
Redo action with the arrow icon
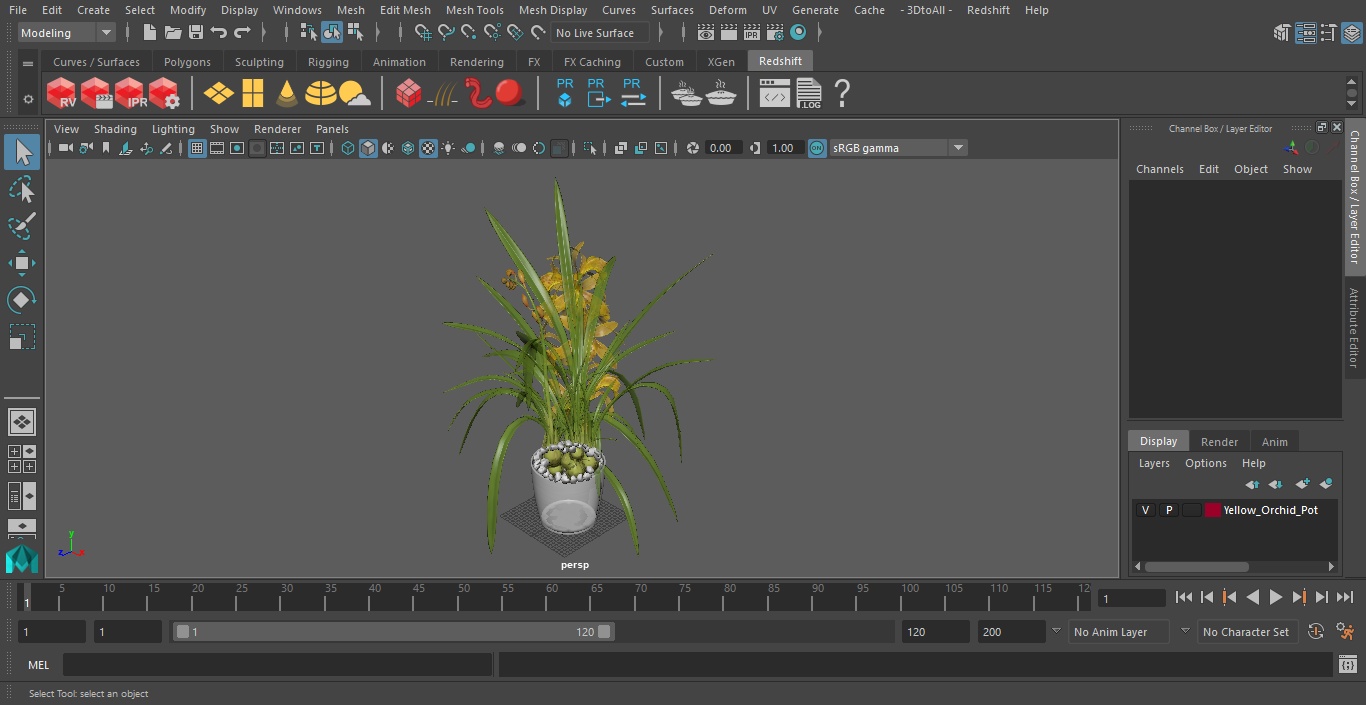click(242, 33)
